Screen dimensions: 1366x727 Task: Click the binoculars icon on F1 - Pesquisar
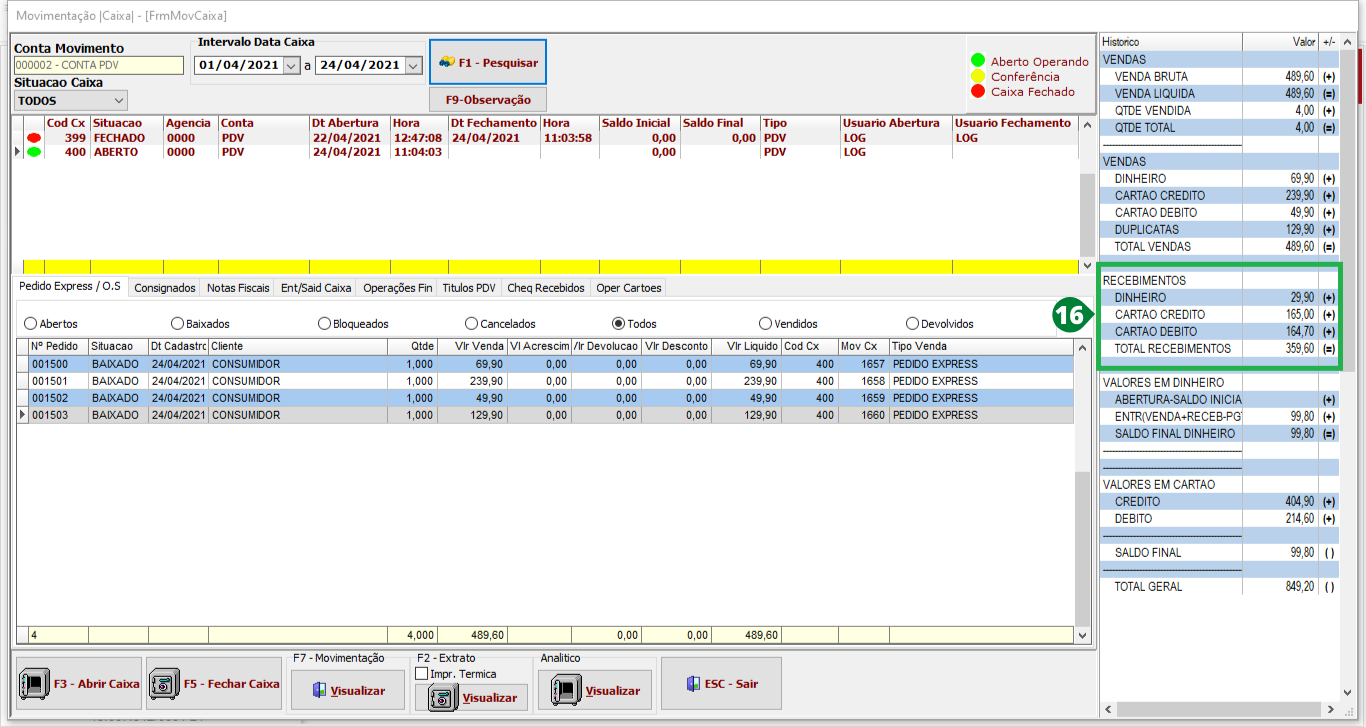click(446, 62)
